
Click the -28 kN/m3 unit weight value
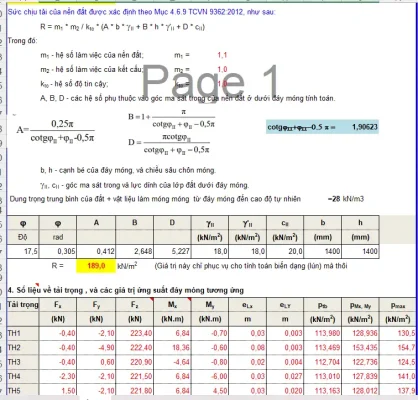[346, 199]
